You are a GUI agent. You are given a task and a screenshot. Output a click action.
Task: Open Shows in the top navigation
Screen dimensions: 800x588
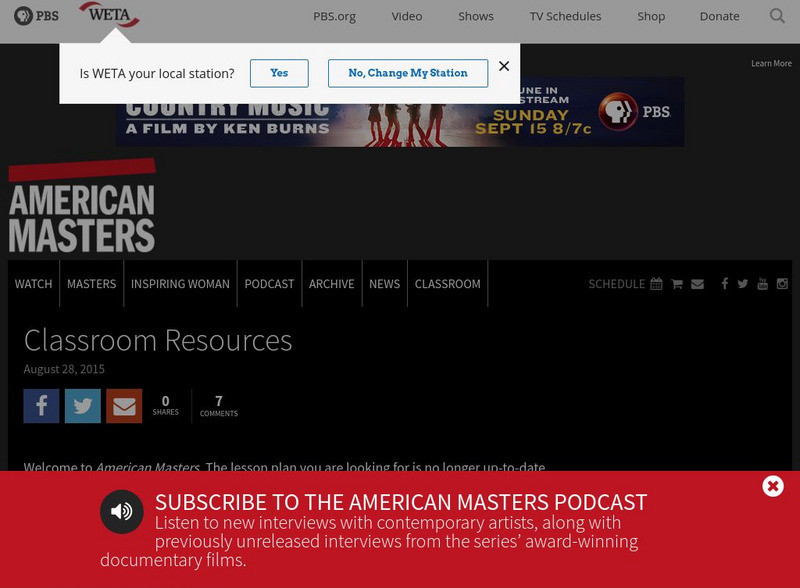point(476,16)
